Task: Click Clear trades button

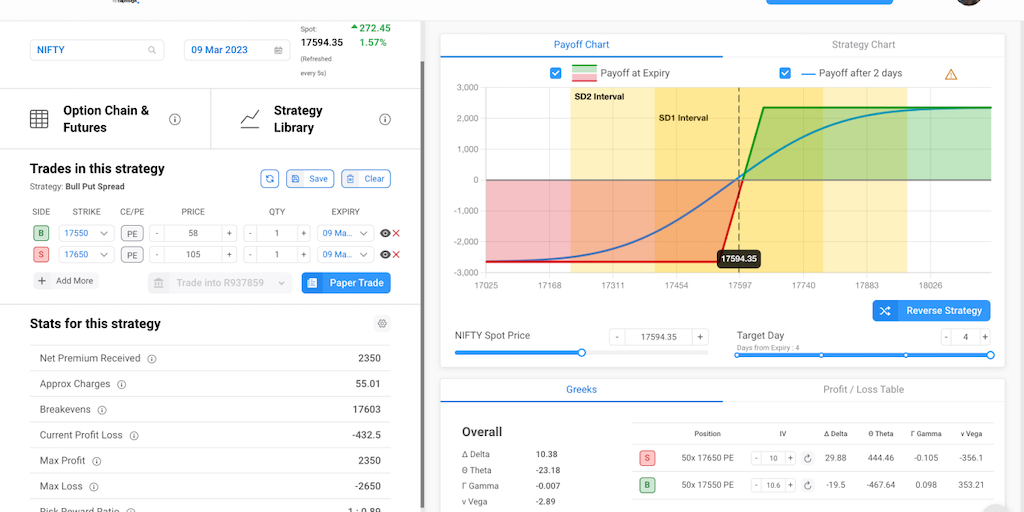Action: coord(366,179)
